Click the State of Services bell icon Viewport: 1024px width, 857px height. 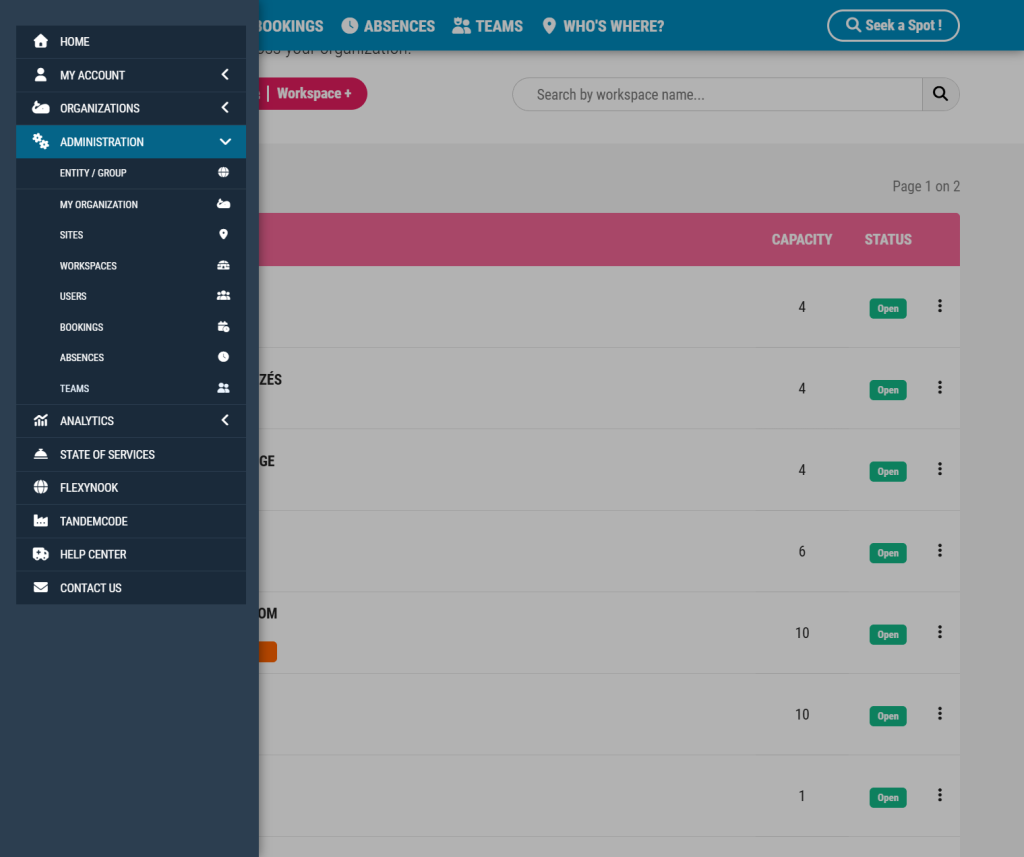[40, 454]
